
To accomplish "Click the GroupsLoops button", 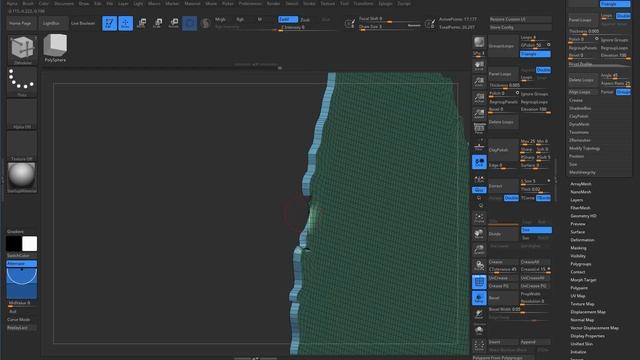I will tap(503, 46).
